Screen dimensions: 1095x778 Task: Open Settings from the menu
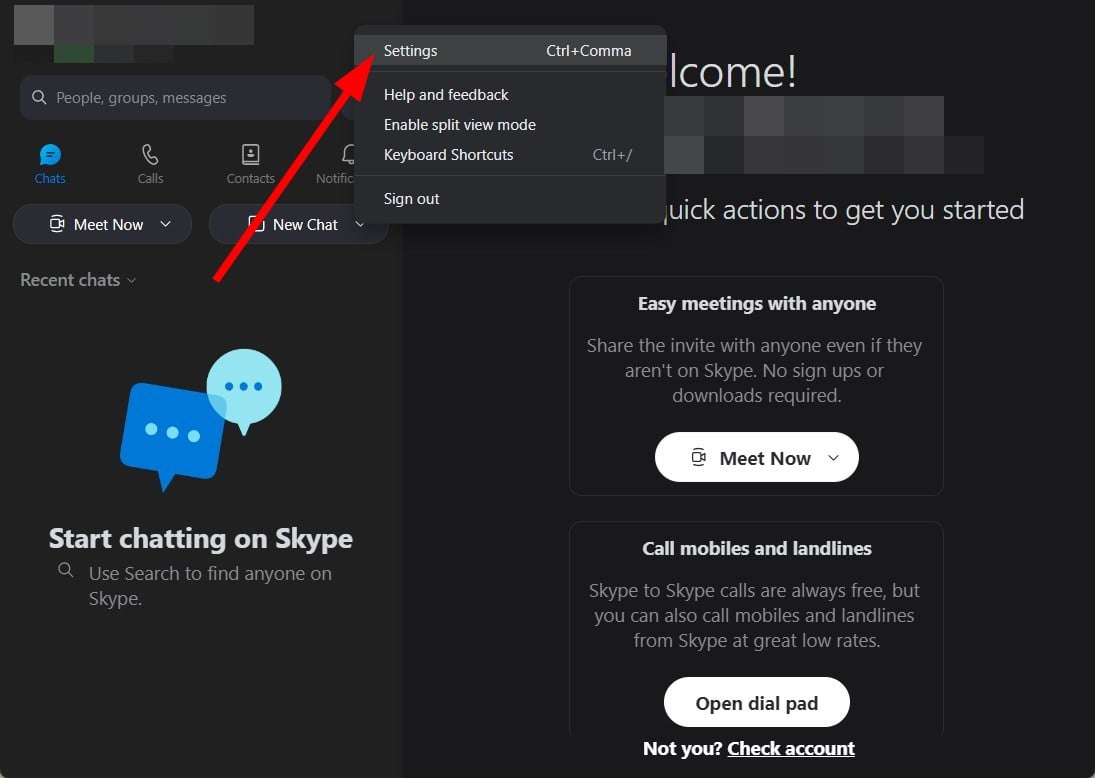point(510,51)
